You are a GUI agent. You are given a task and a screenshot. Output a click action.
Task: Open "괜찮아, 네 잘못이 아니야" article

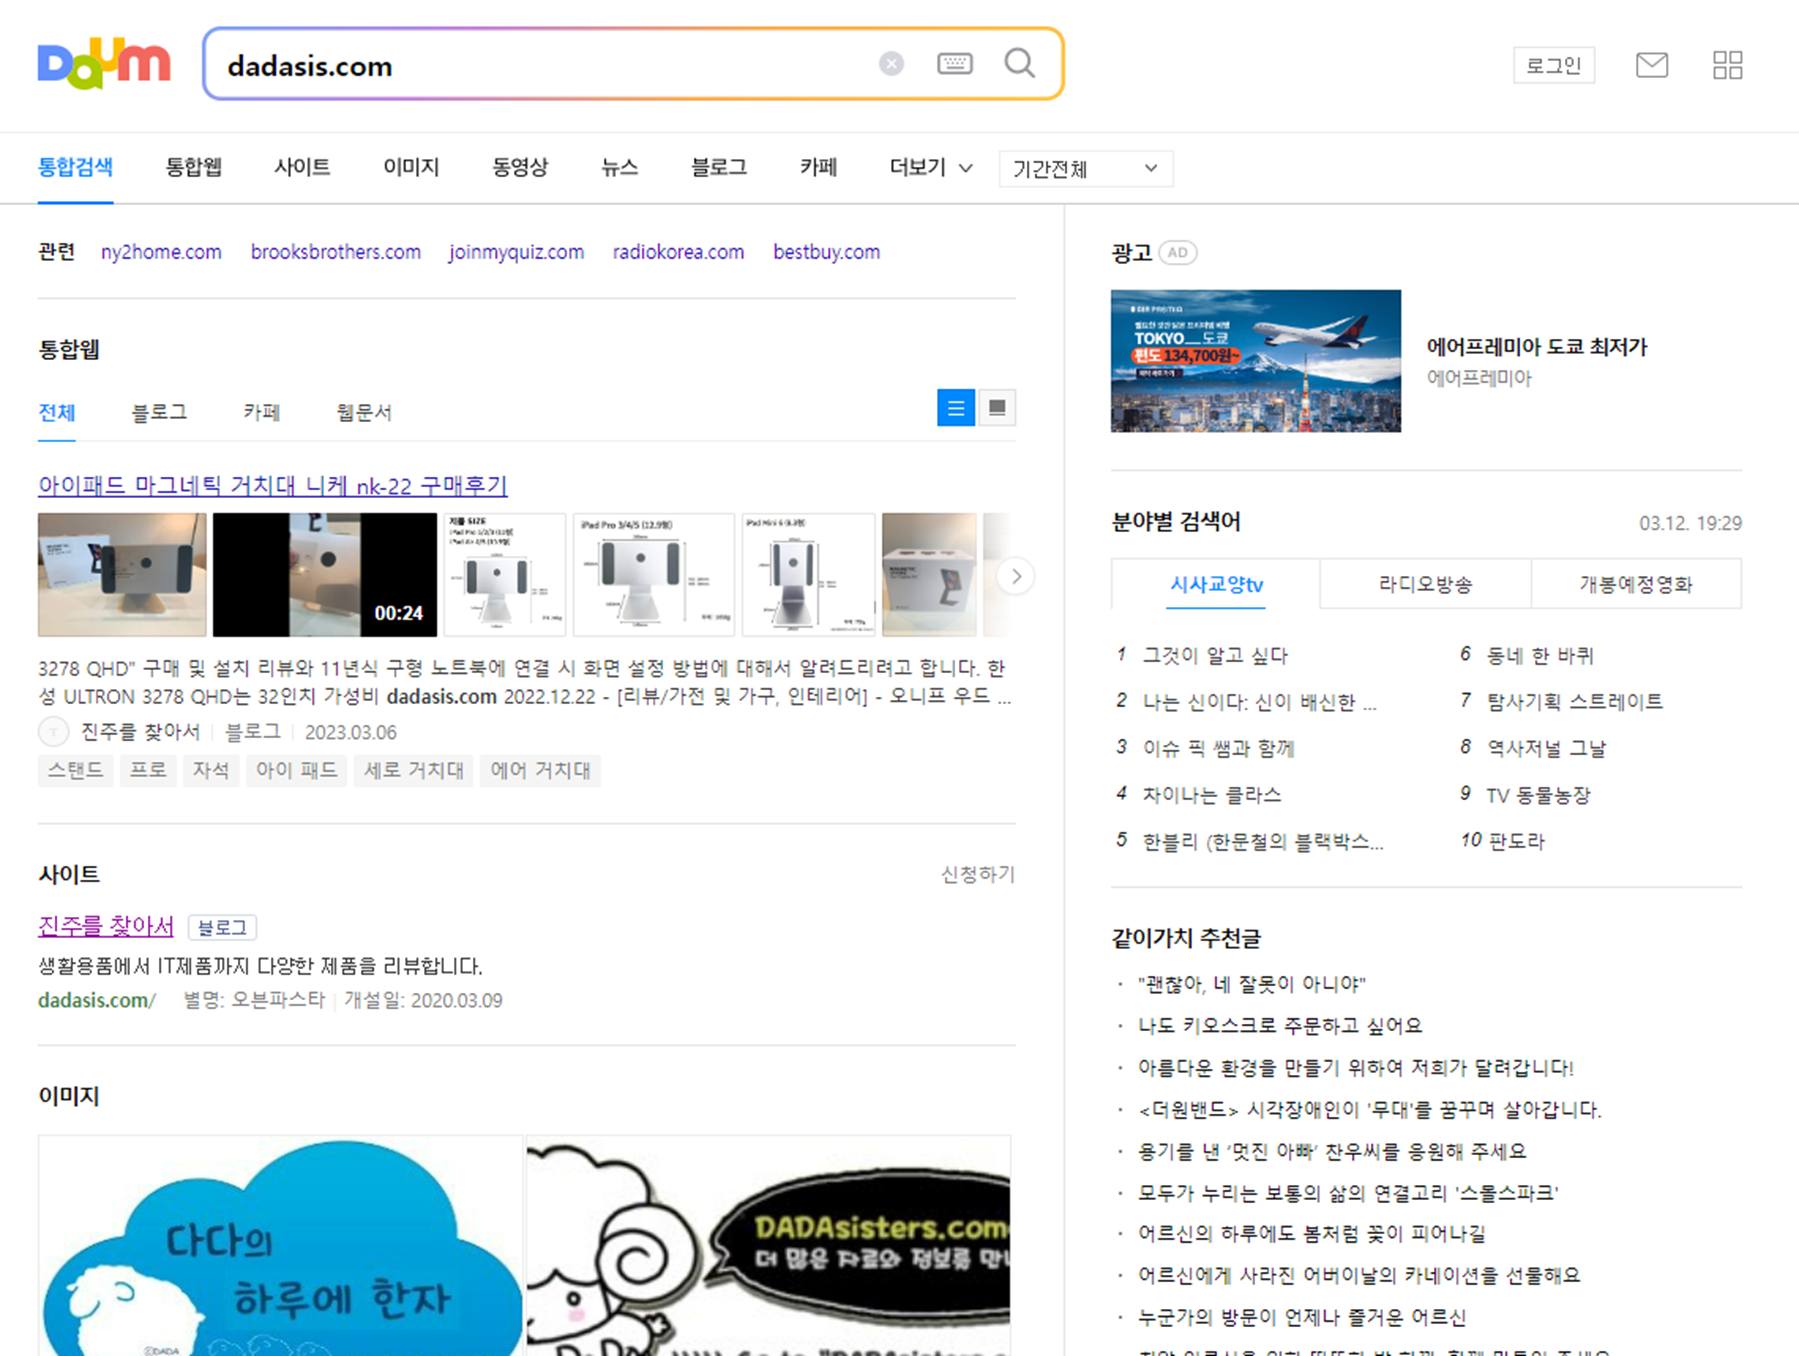click(1252, 984)
